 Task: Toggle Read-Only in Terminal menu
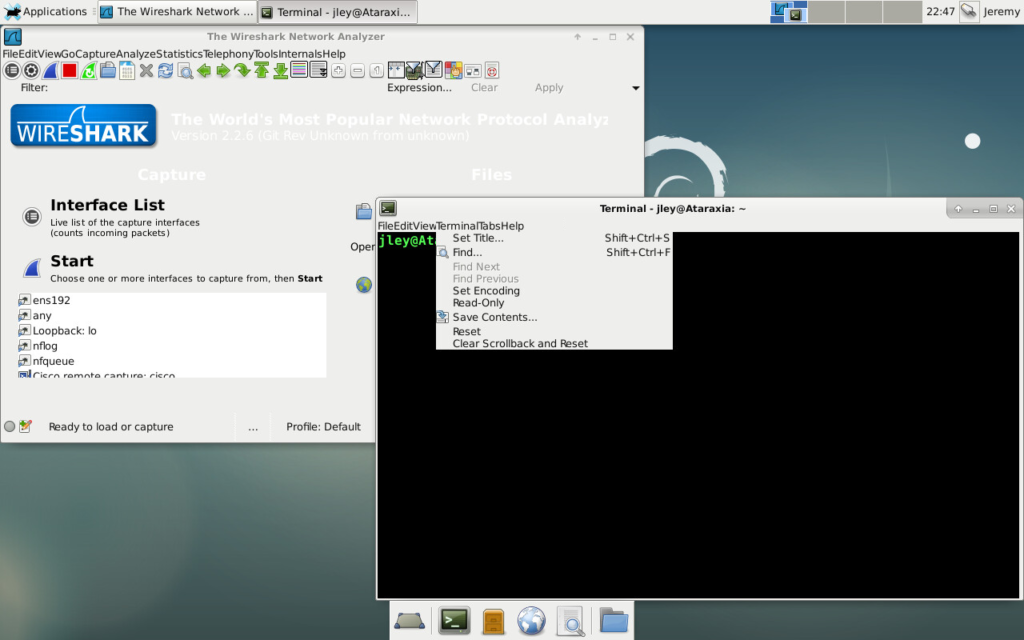point(554,303)
